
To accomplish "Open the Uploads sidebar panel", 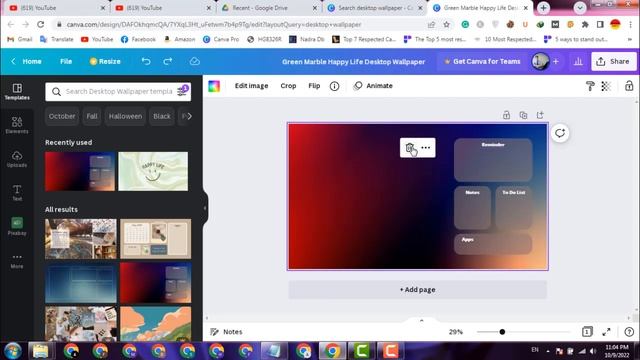I will click(x=17, y=159).
